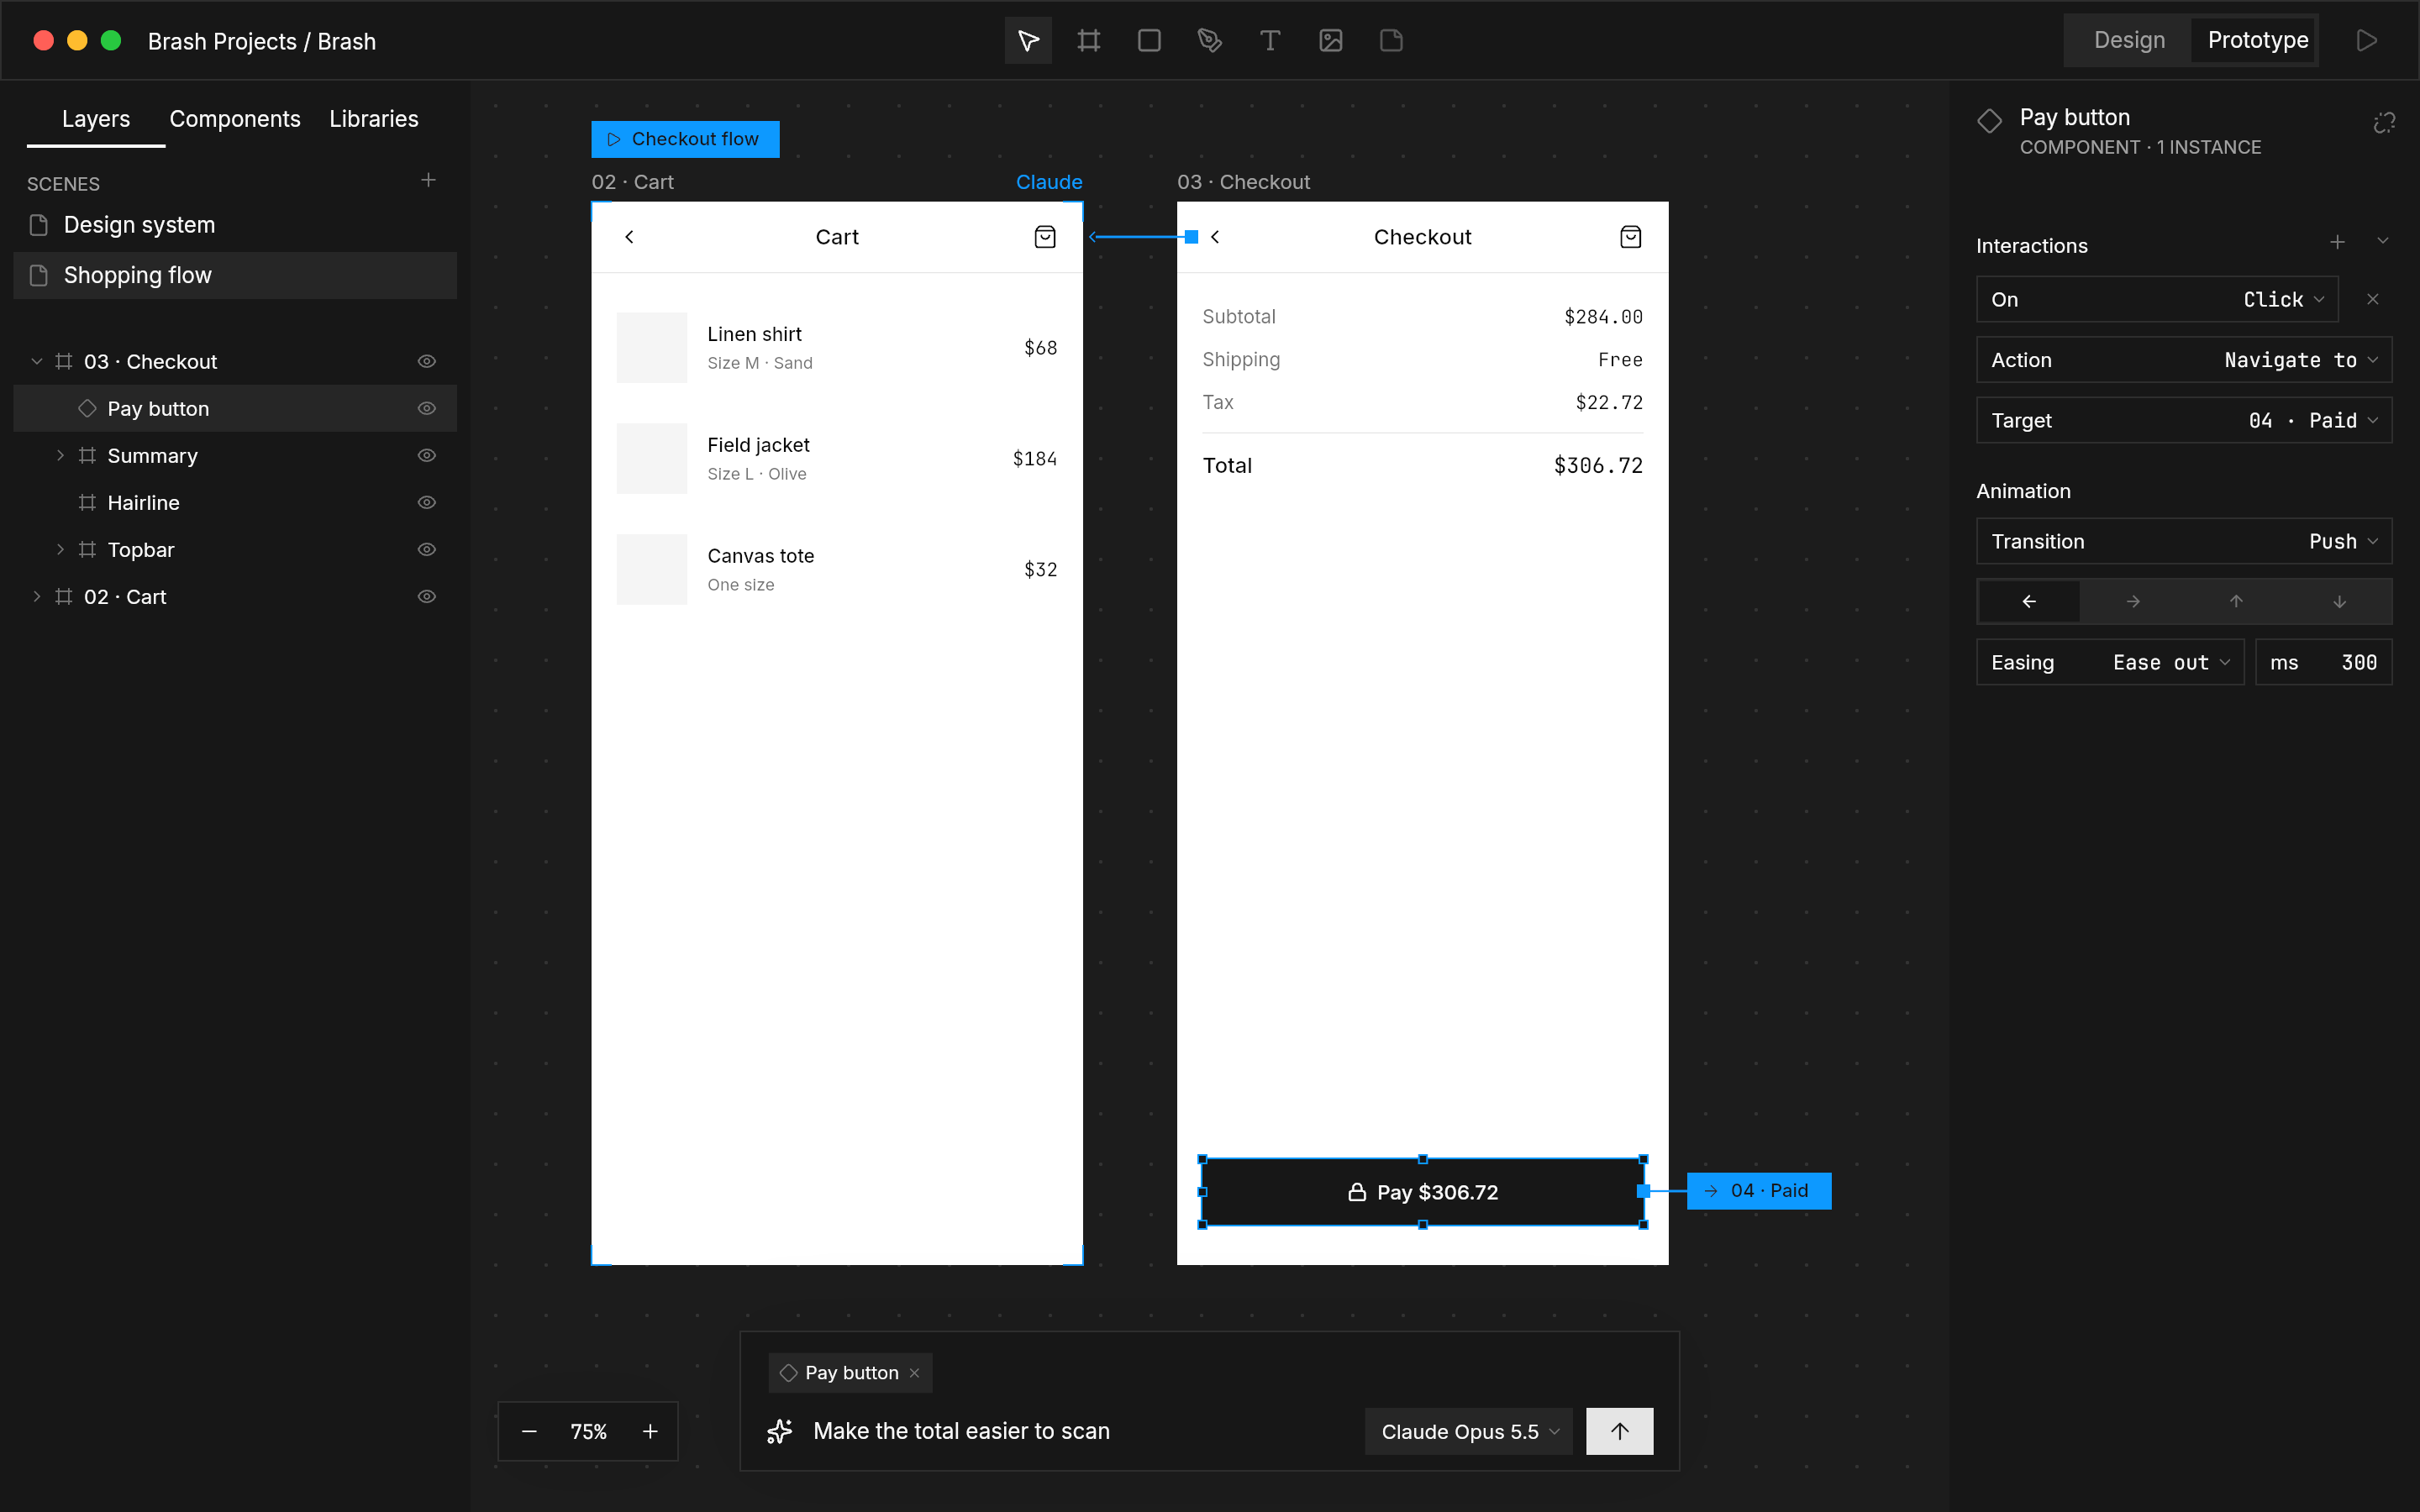Screen dimensions: 2420x1512
Task: Select the Text tool
Action: tap(1270, 40)
